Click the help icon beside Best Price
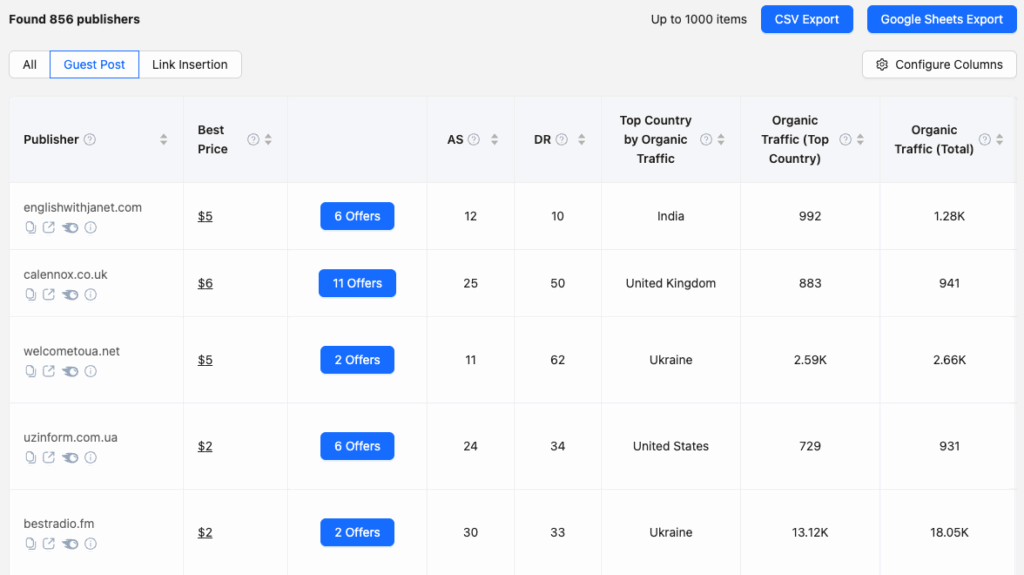The image size is (1024, 575). click(x=253, y=140)
